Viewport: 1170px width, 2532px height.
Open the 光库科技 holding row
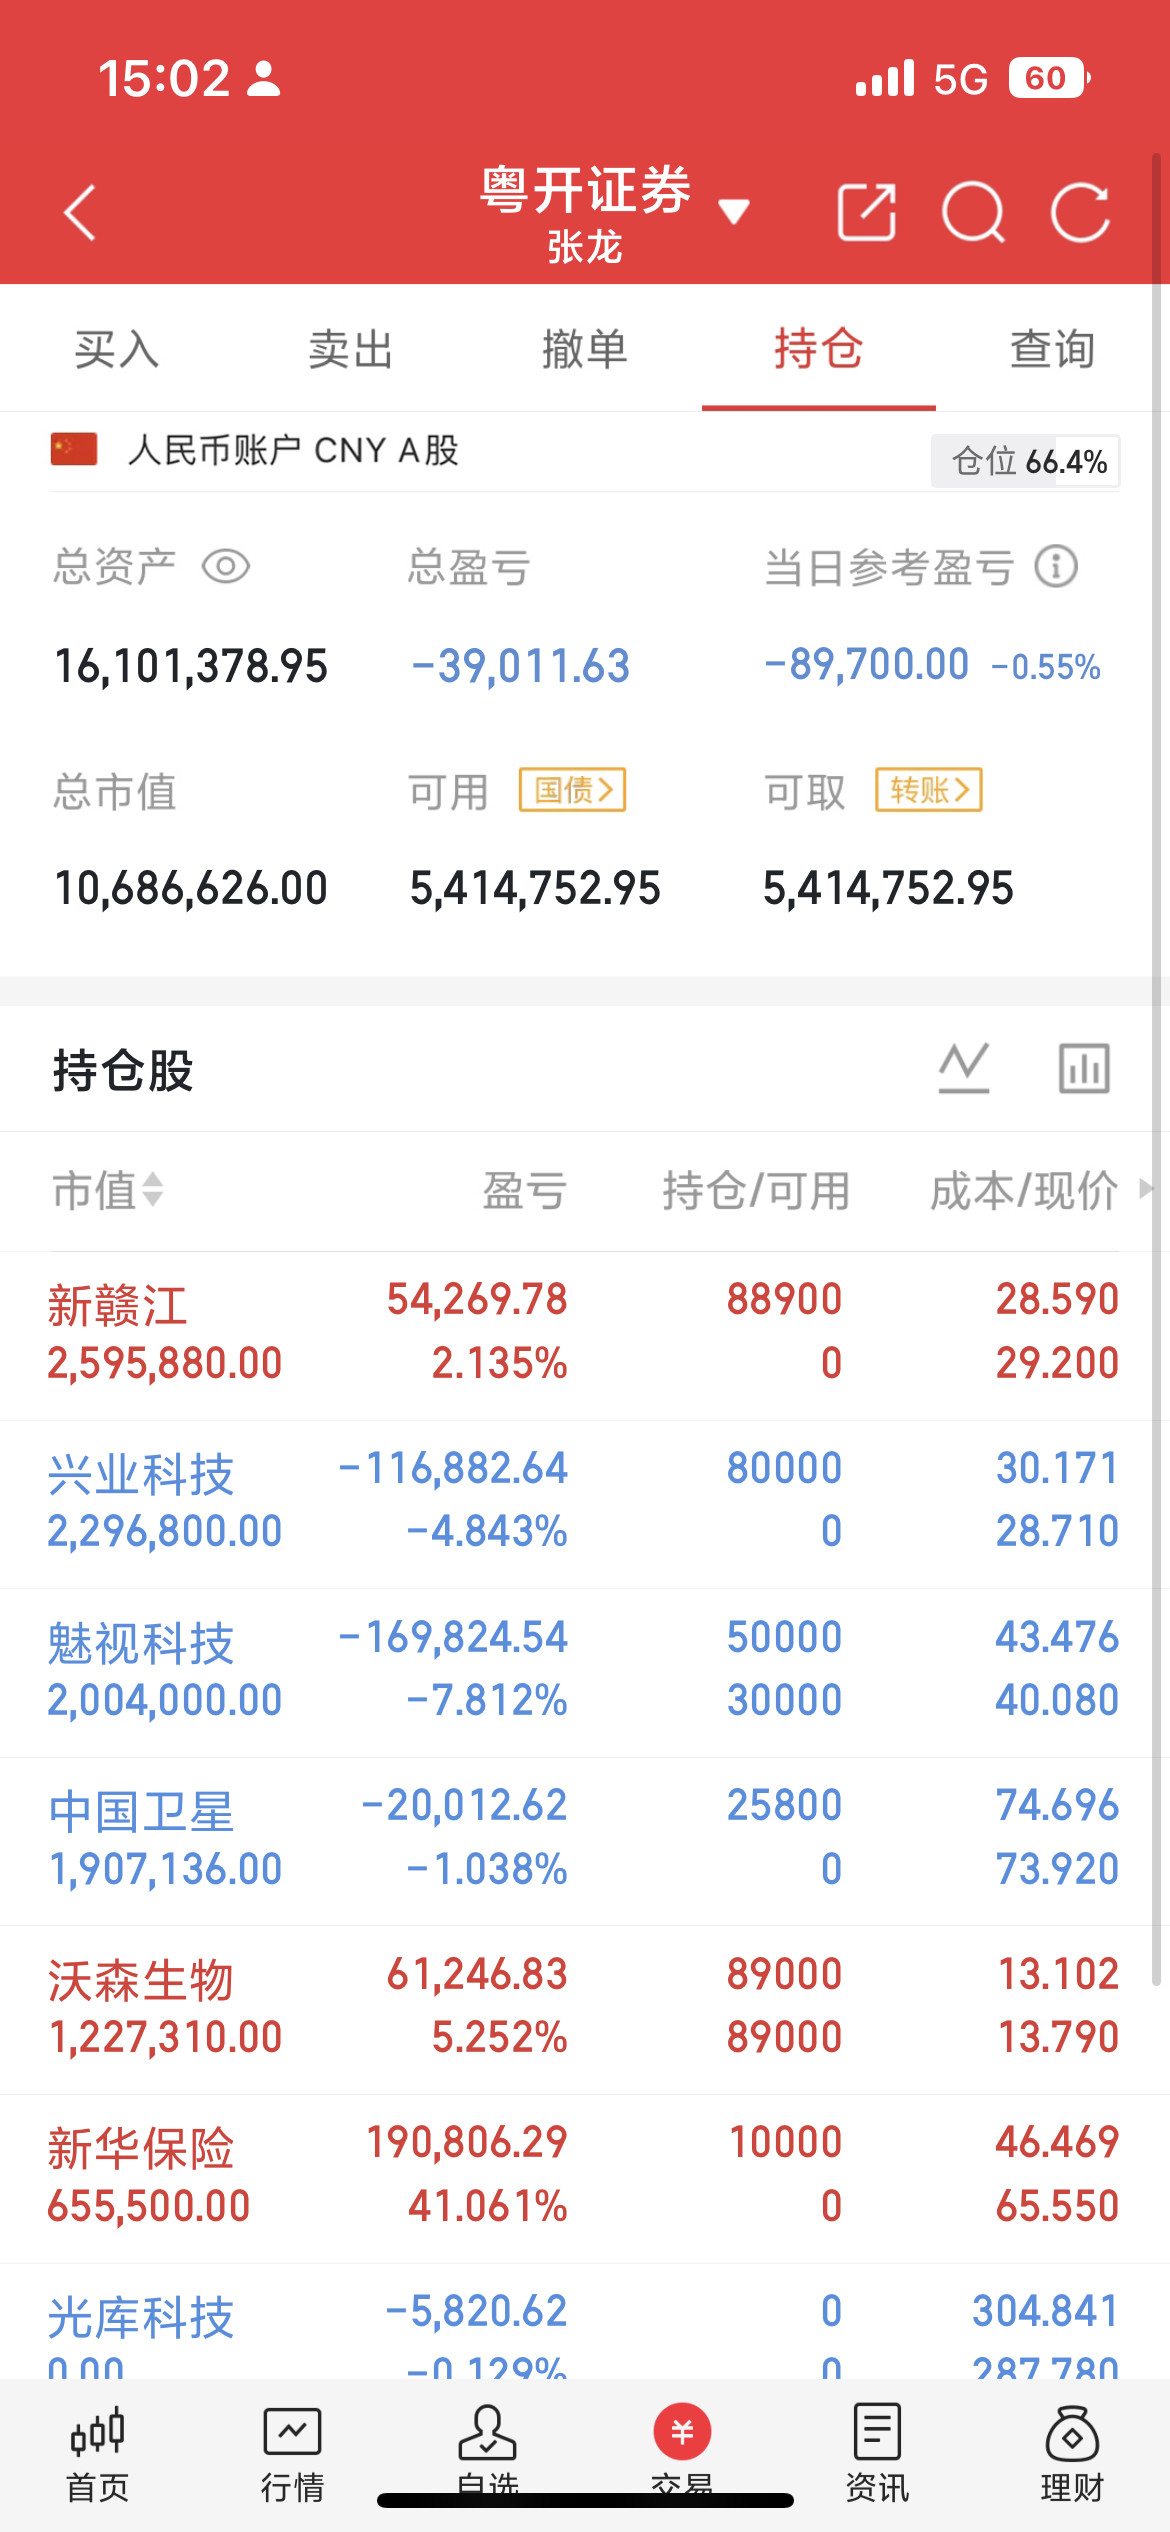[x=585, y=2322]
